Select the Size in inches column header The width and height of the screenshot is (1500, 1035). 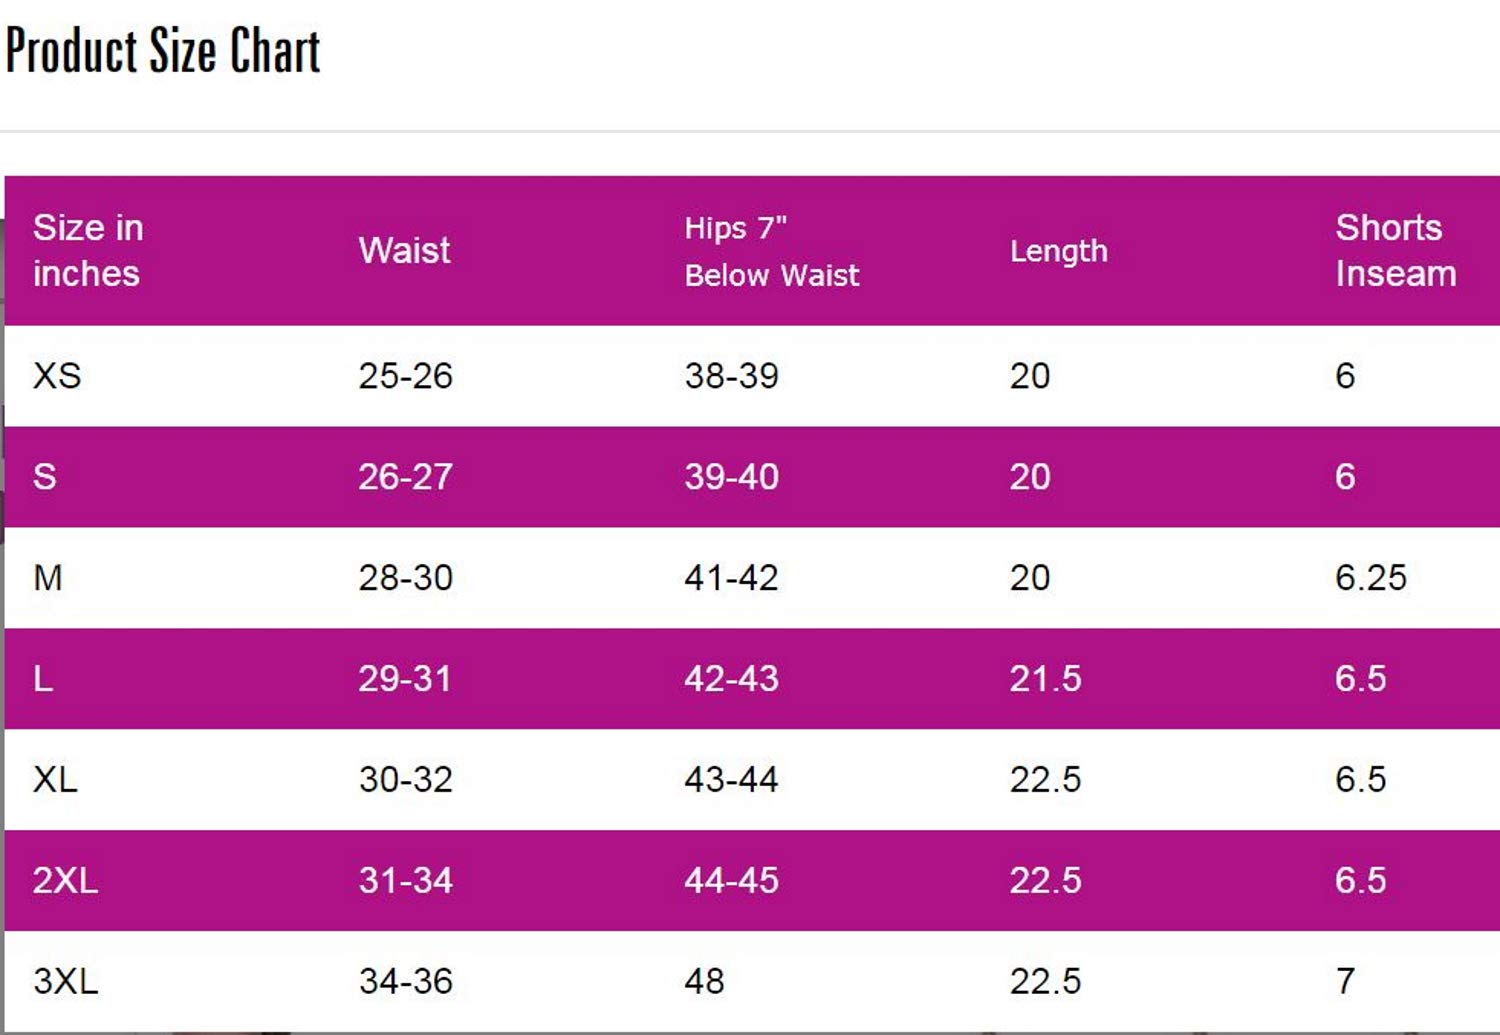(x=88, y=251)
